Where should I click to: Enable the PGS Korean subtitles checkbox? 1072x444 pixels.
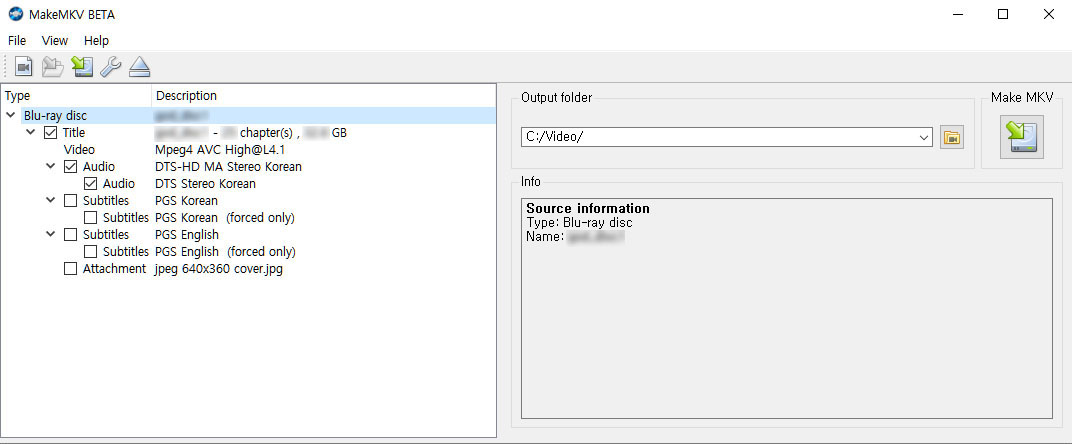point(70,201)
